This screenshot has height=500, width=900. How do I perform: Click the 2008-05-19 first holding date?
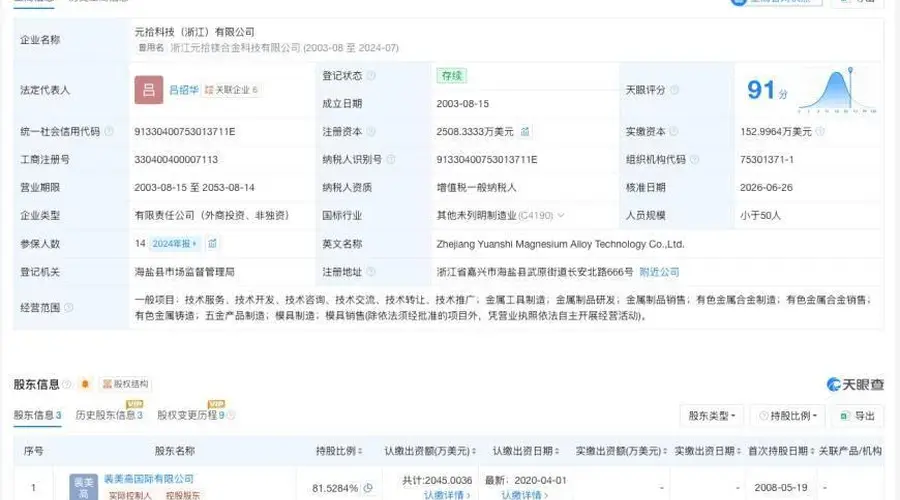pyautogui.click(x=781, y=487)
